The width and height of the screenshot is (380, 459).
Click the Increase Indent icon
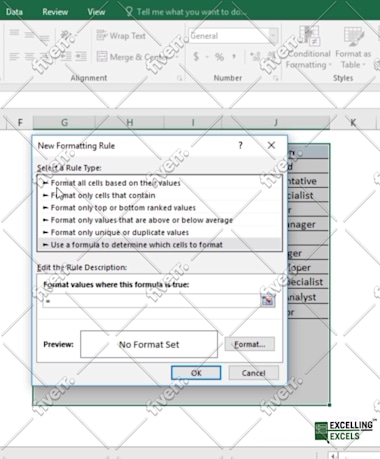tap(81, 56)
